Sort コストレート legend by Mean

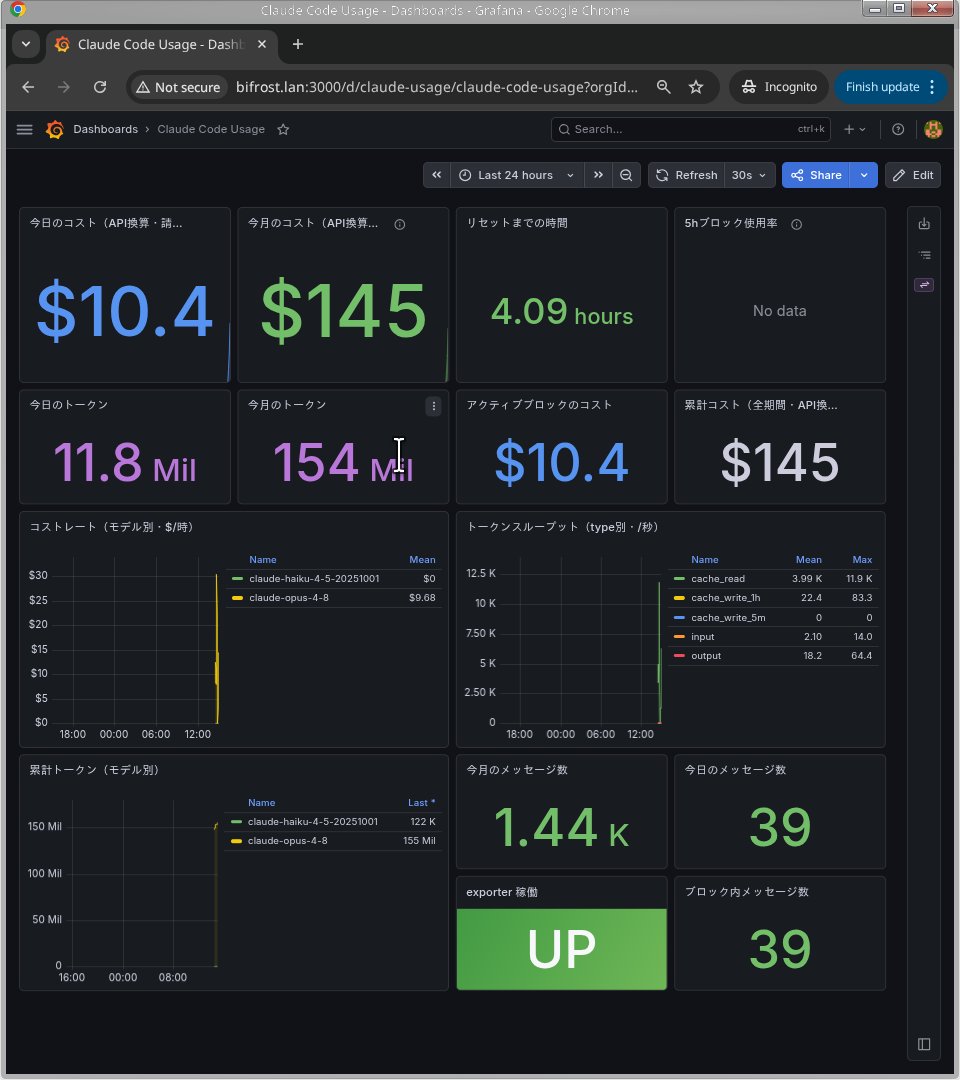click(422, 560)
